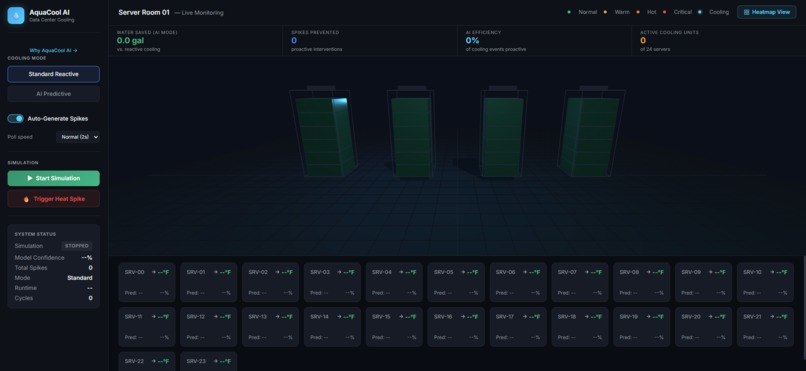Open the SRV-09 server card

tap(703, 282)
